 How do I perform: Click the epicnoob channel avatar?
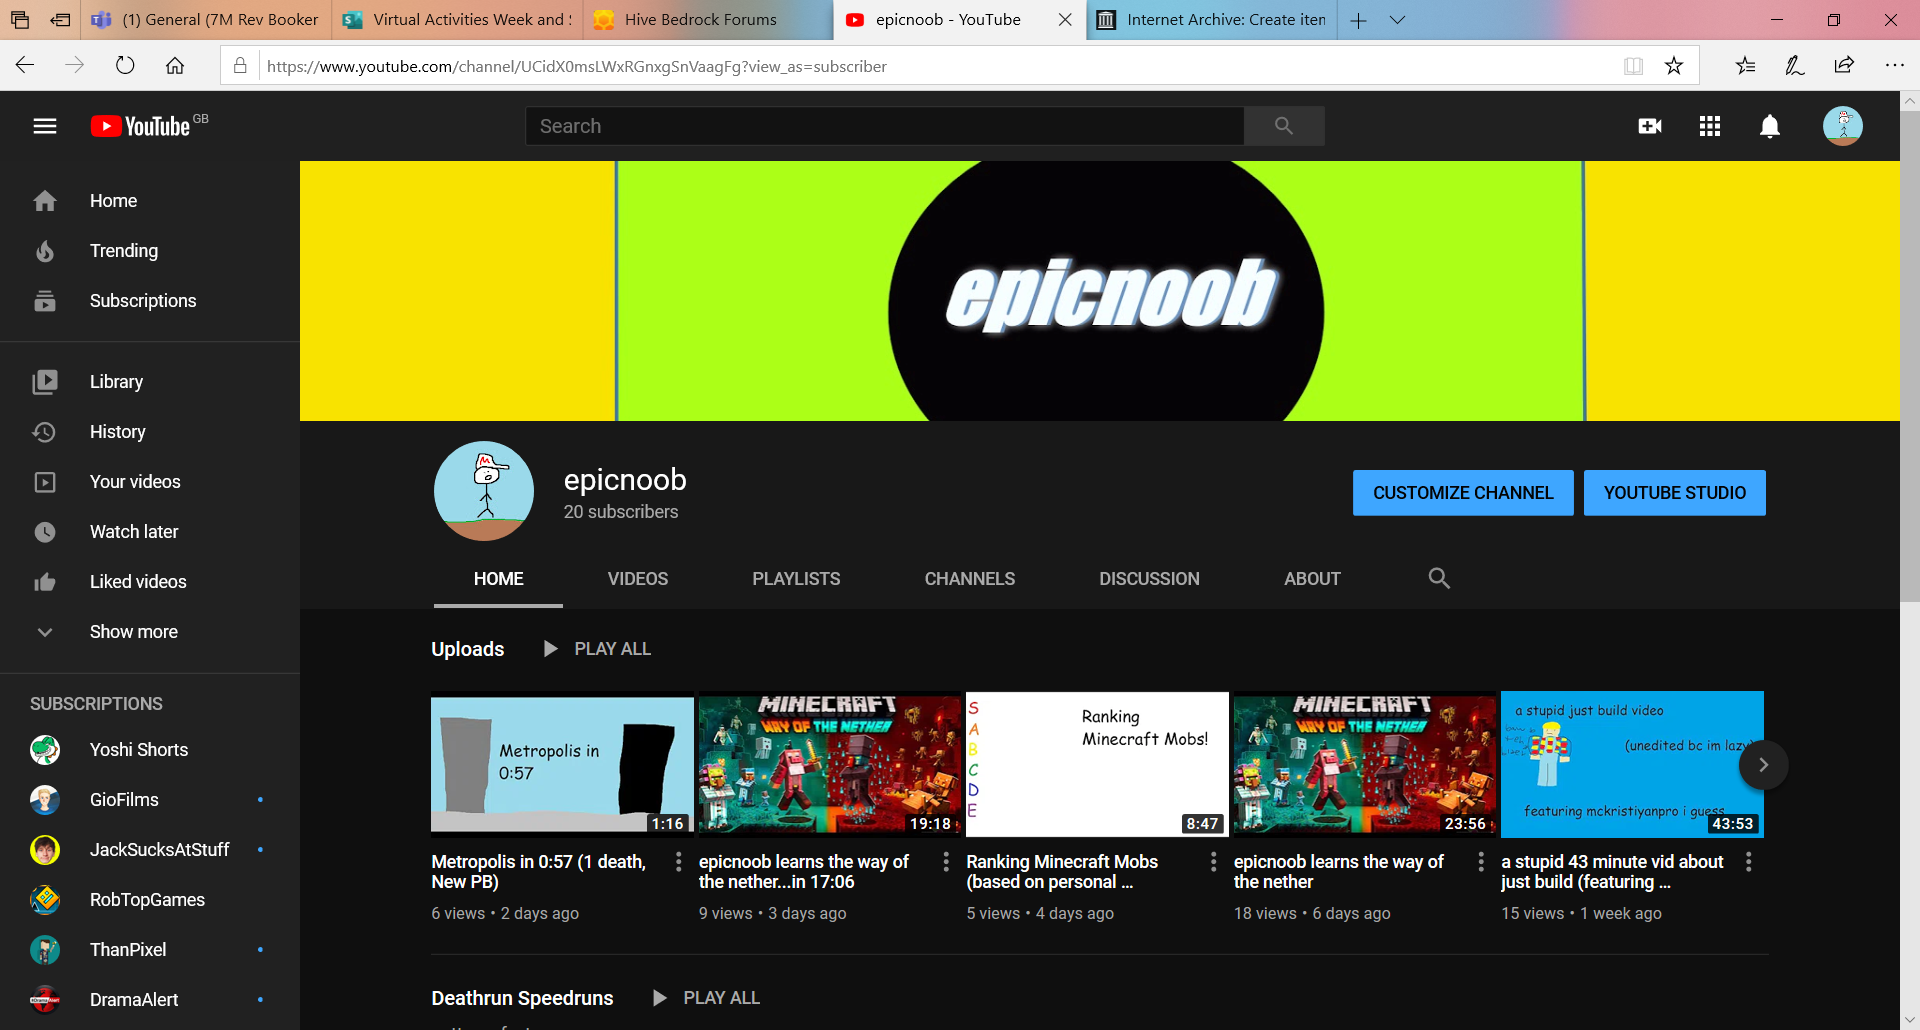(x=484, y=491)
